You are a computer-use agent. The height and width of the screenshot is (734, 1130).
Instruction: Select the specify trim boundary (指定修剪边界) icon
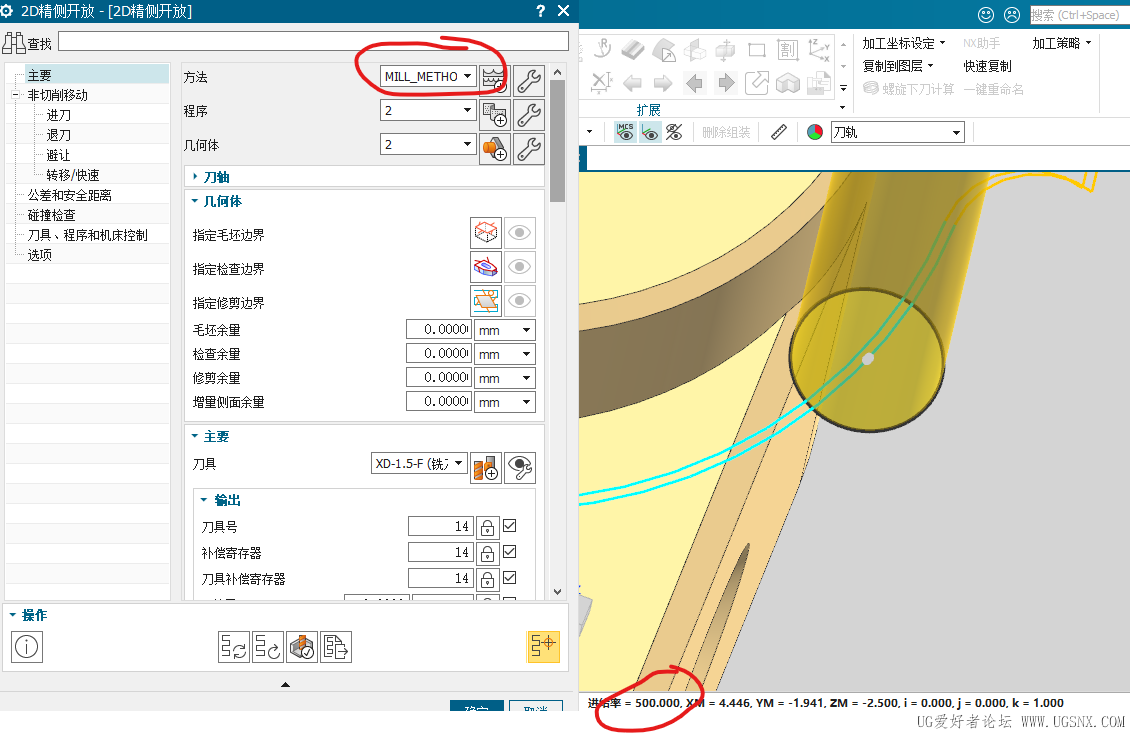(486, 300)
